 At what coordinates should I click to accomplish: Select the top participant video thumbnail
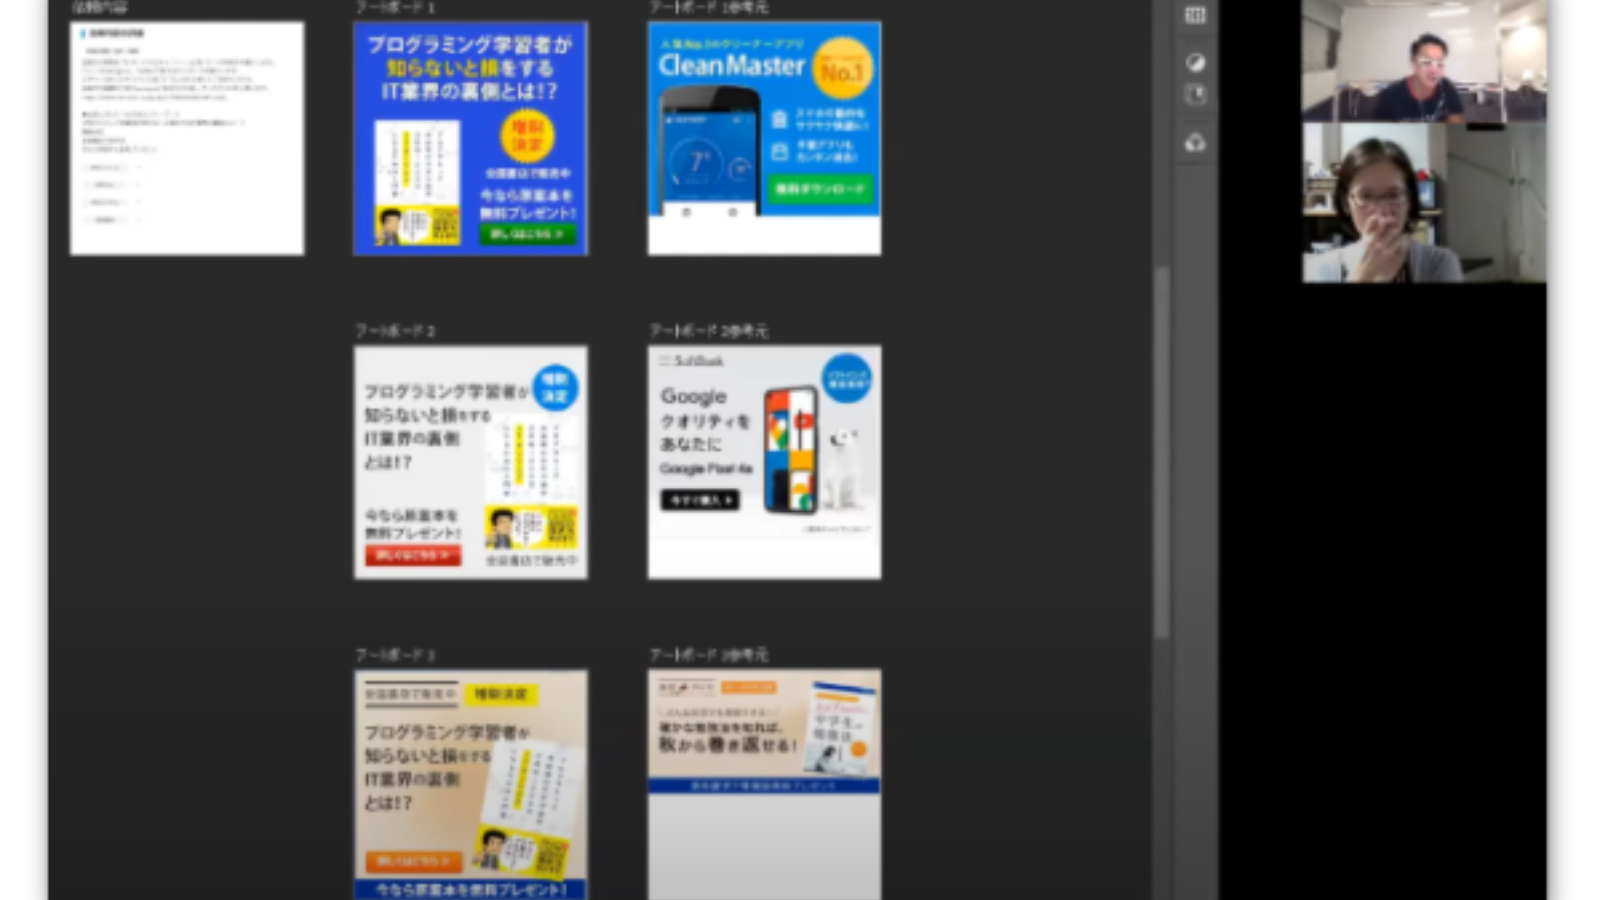1423,61
